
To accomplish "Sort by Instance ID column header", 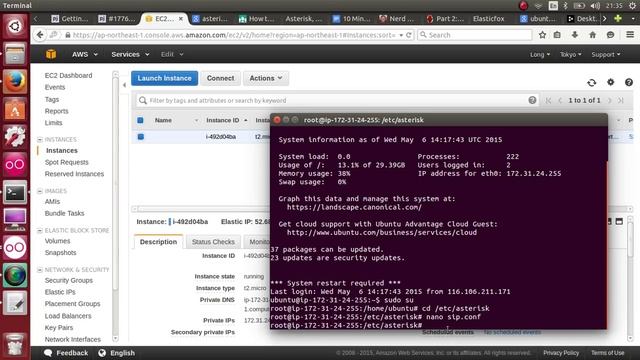I will [x=223, y=120].
